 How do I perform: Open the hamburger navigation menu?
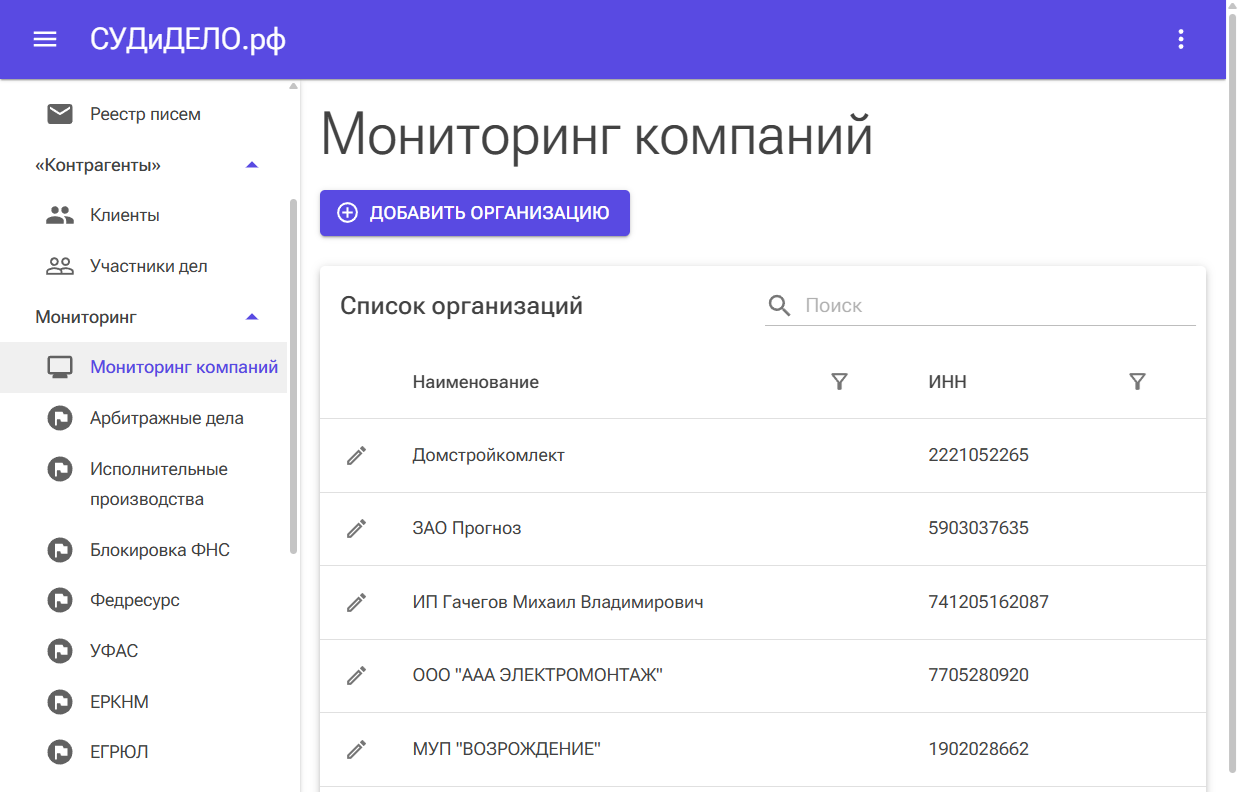pyautogui.click(x=45, y=39)
